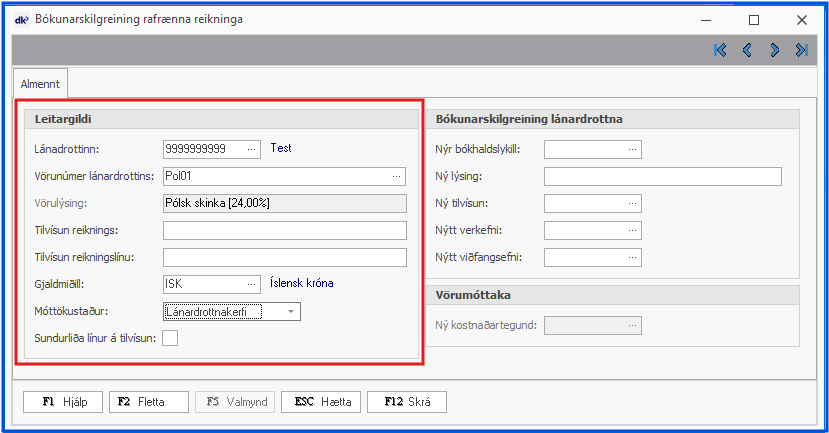
Task: Open lookup ellipsis in Ný tilvísun field
Action: point(632,203)
